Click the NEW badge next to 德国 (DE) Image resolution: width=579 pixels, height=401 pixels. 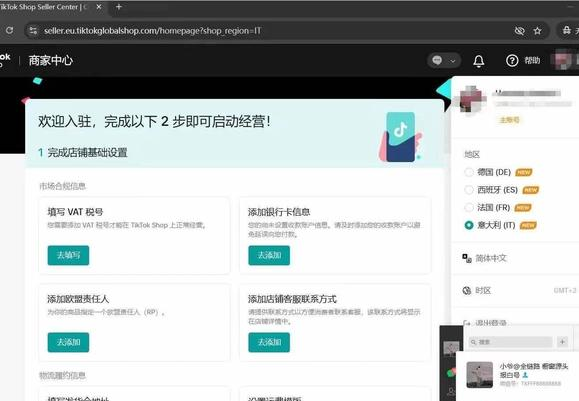click(524, 172)
